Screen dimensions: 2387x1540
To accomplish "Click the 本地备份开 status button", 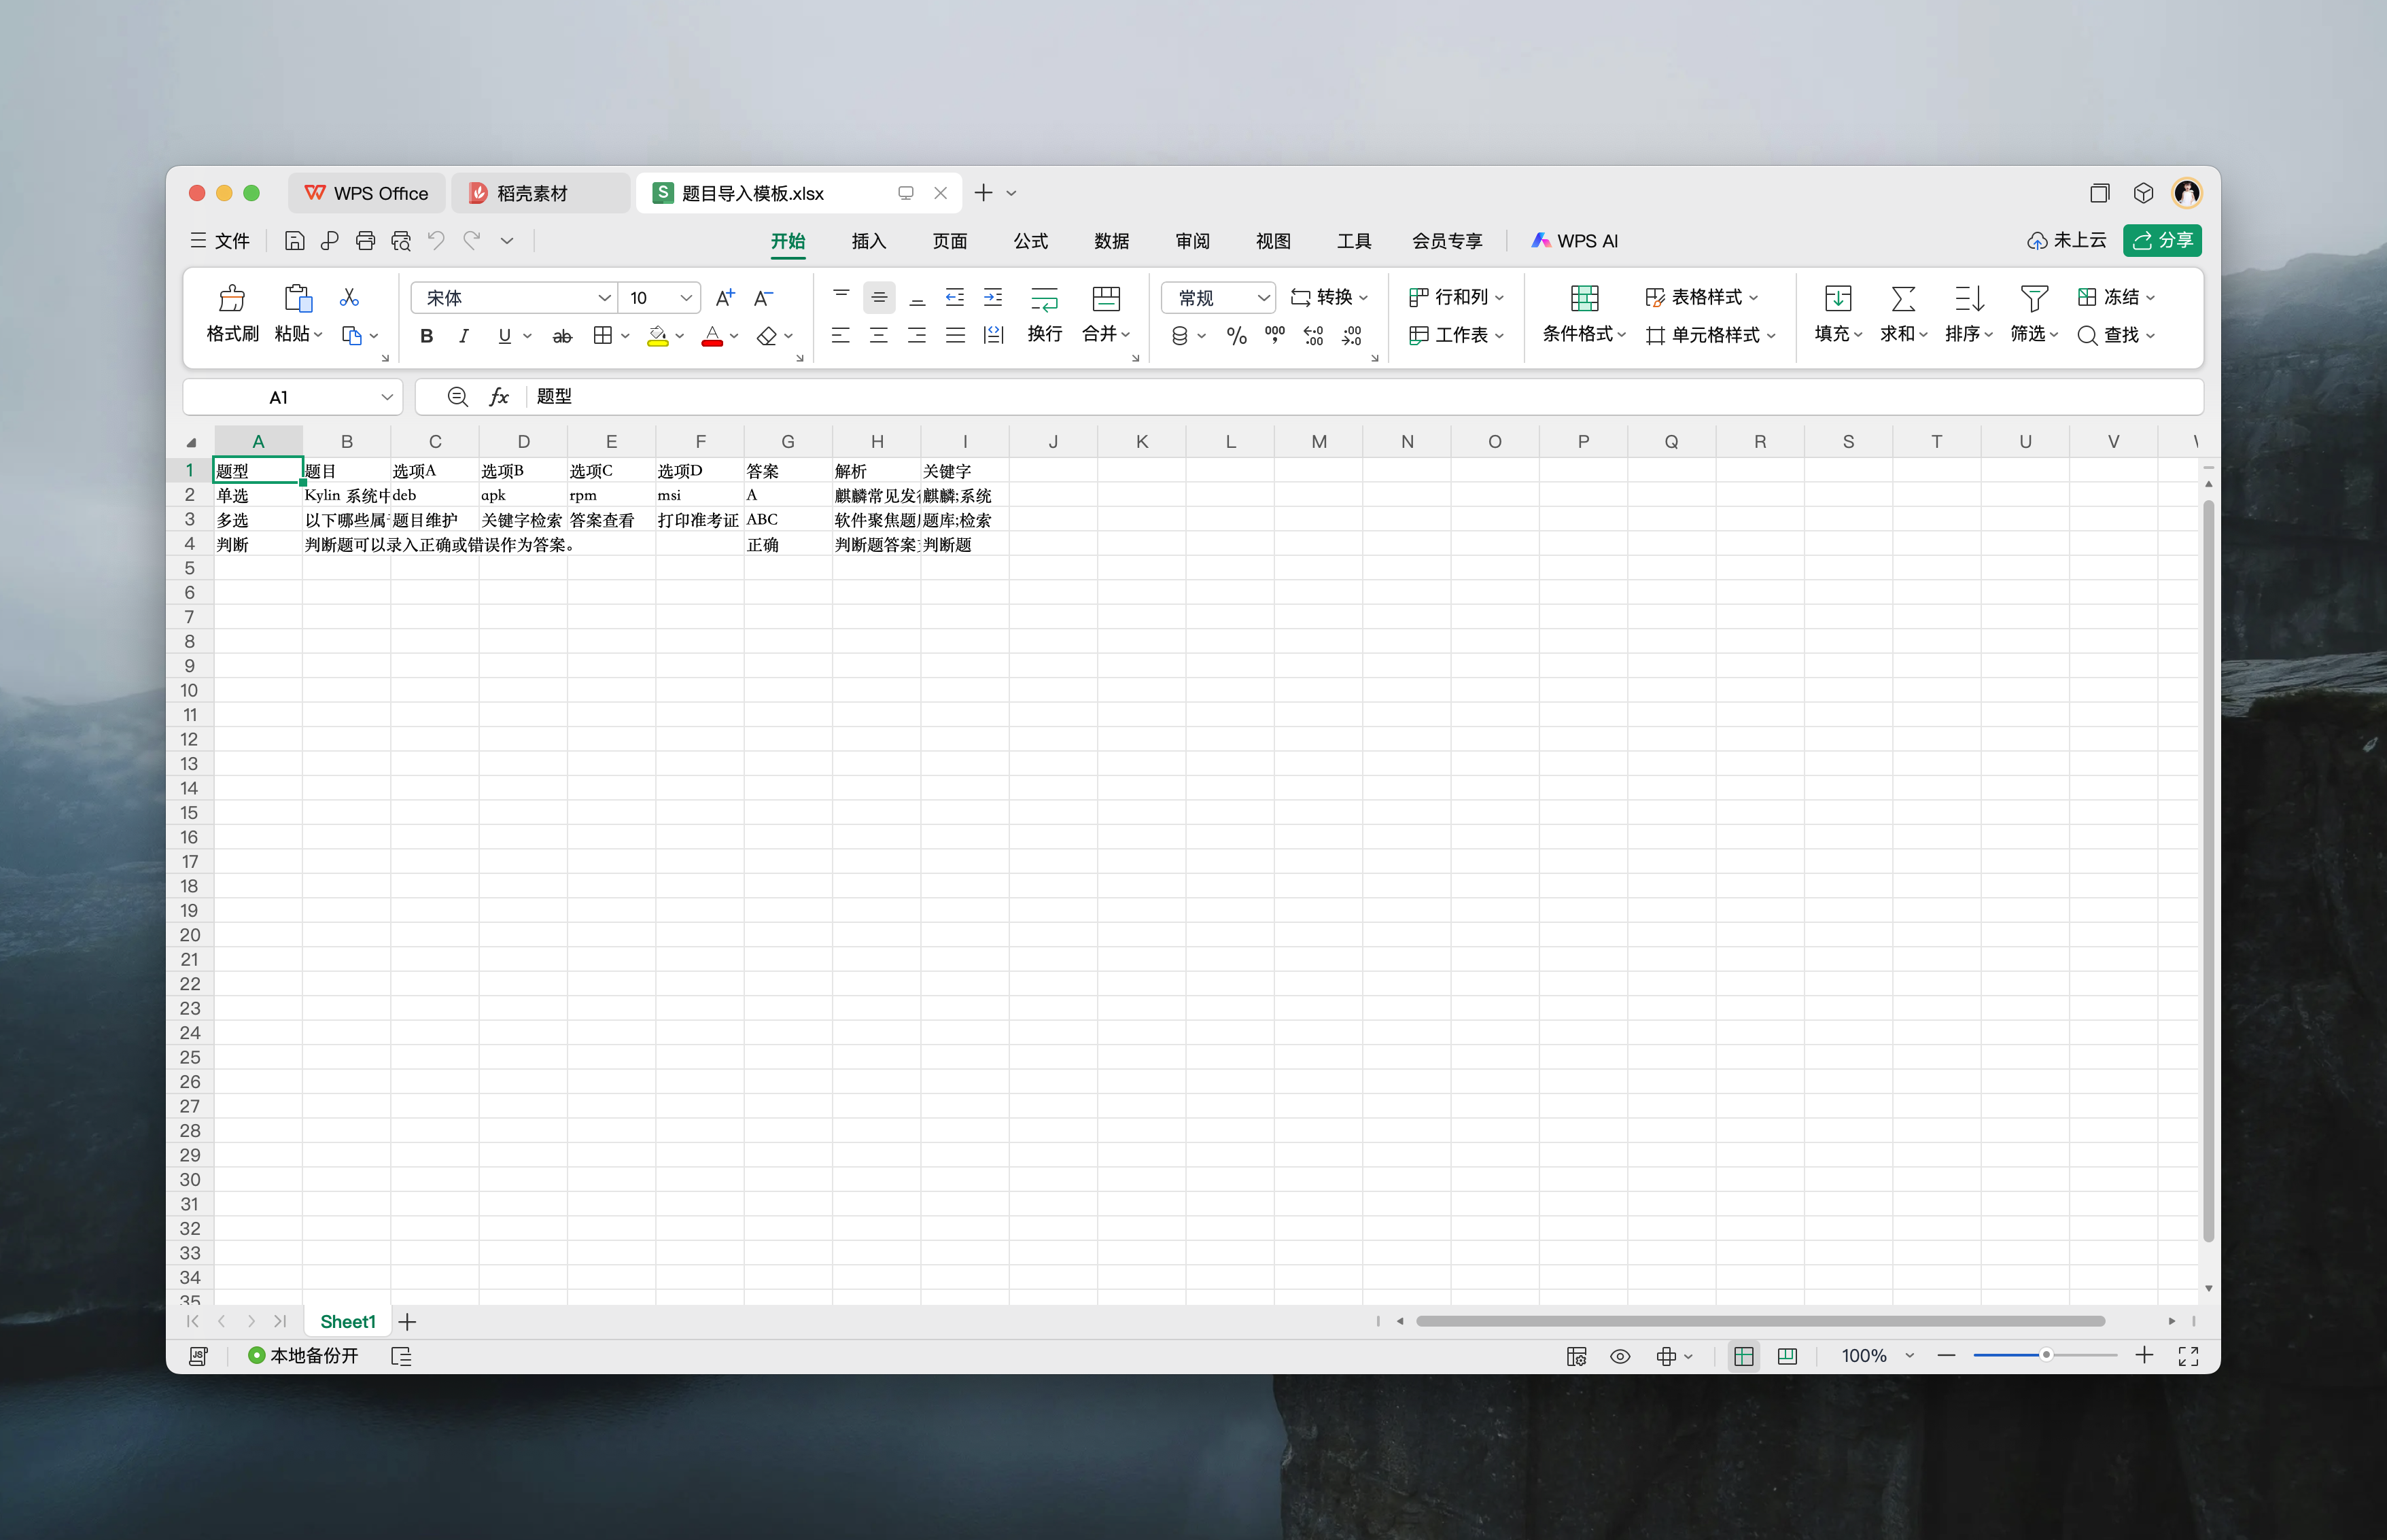I will click(303, 1356).
